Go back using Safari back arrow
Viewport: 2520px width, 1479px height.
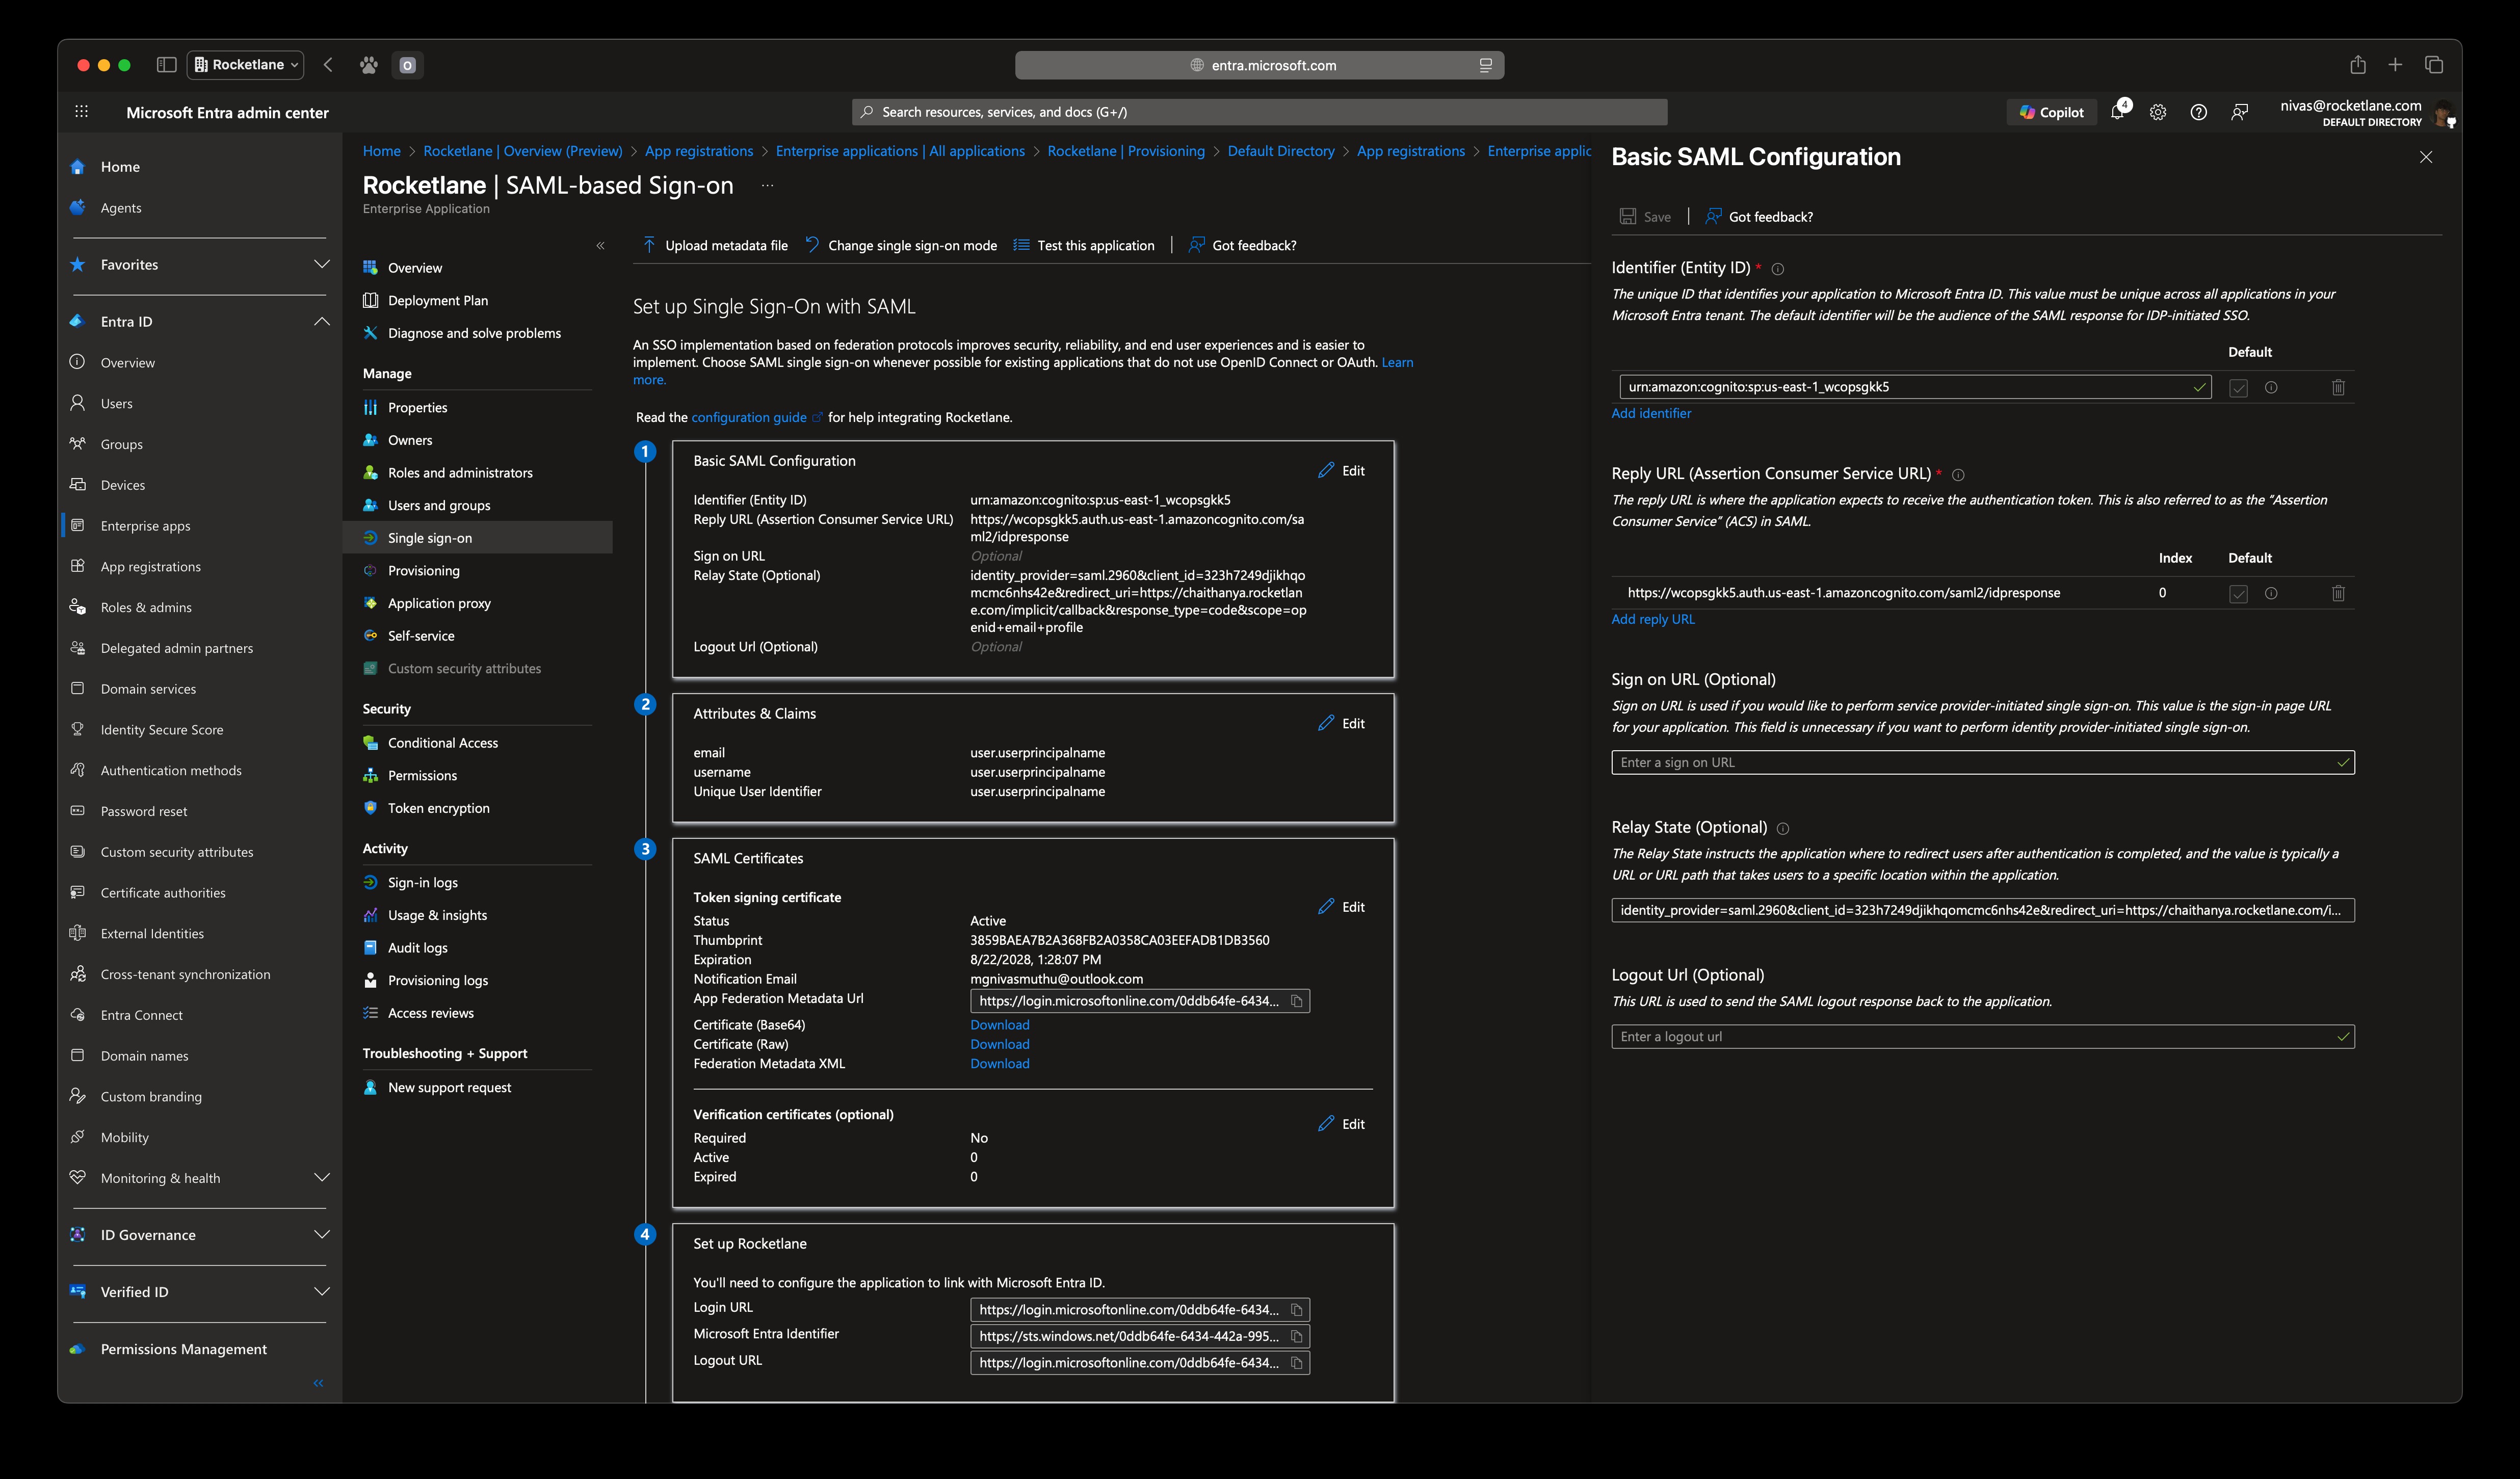(x=328, y=65)
